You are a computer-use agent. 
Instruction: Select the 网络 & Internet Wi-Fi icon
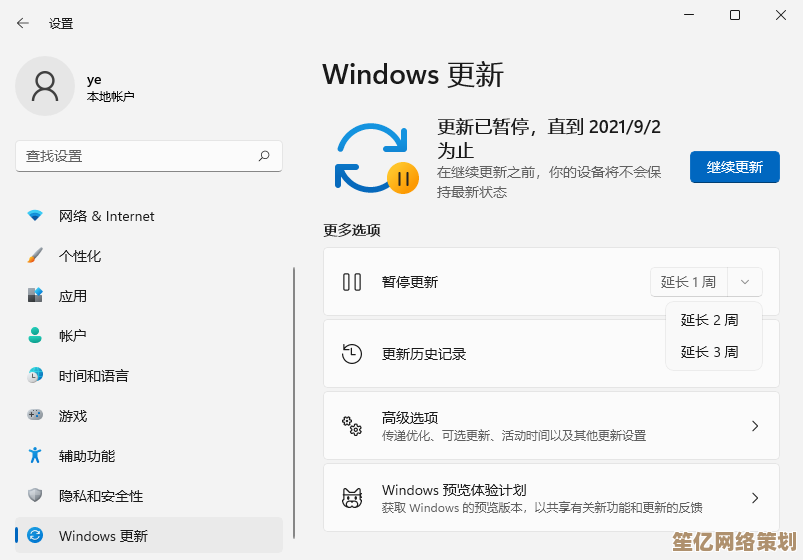pyautogui.click(x=35, y=216)
